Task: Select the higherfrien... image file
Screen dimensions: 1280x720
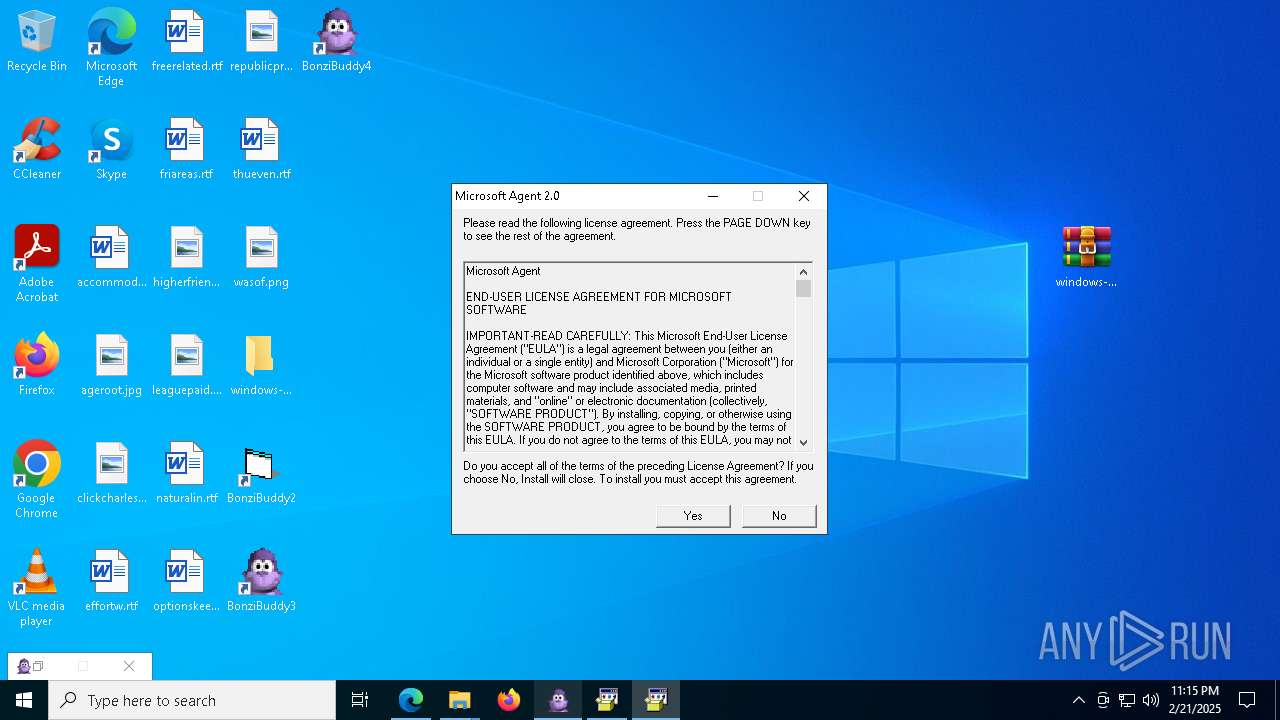Action: [186, 257]
